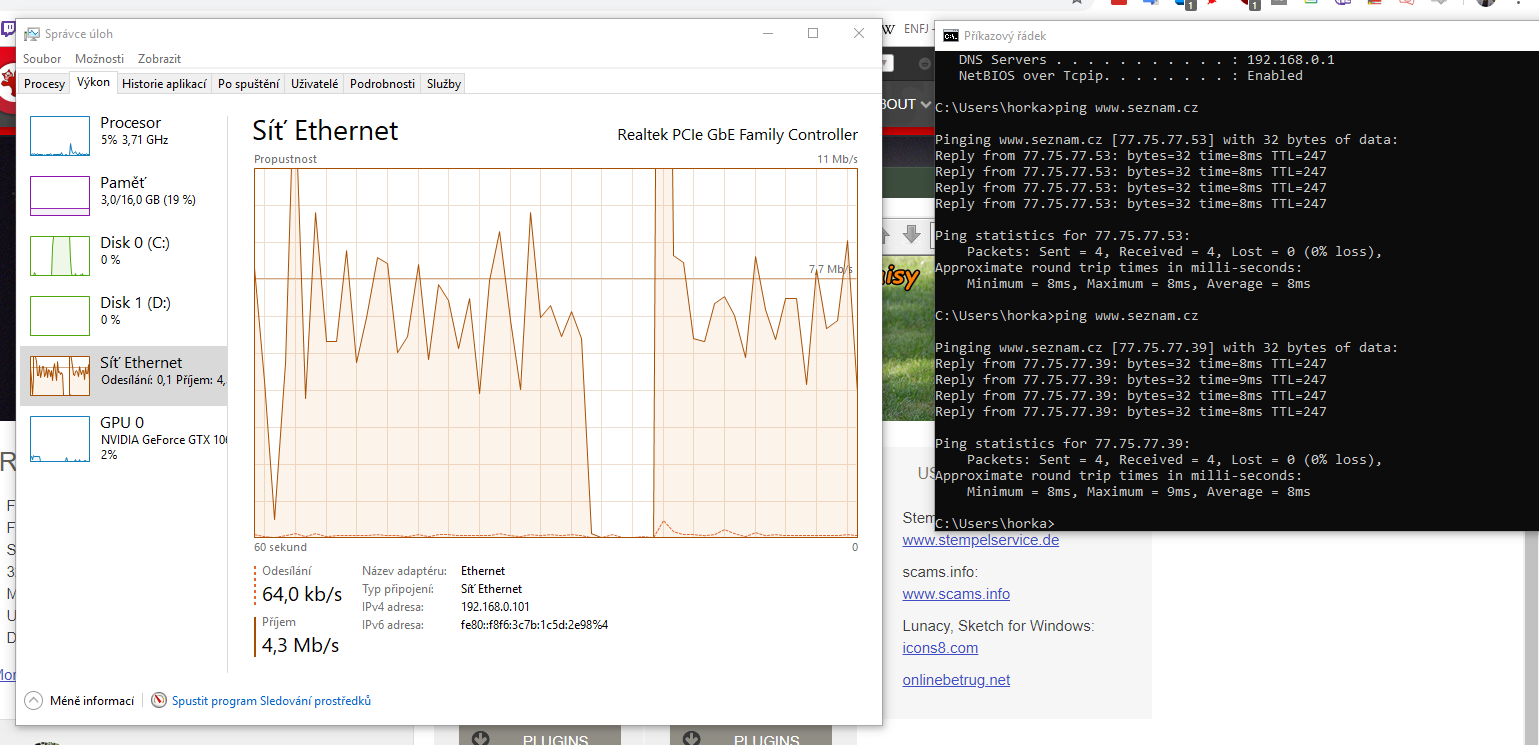
Task: Show the Disk 1 (D:) graph
Action: pos(124,315)
